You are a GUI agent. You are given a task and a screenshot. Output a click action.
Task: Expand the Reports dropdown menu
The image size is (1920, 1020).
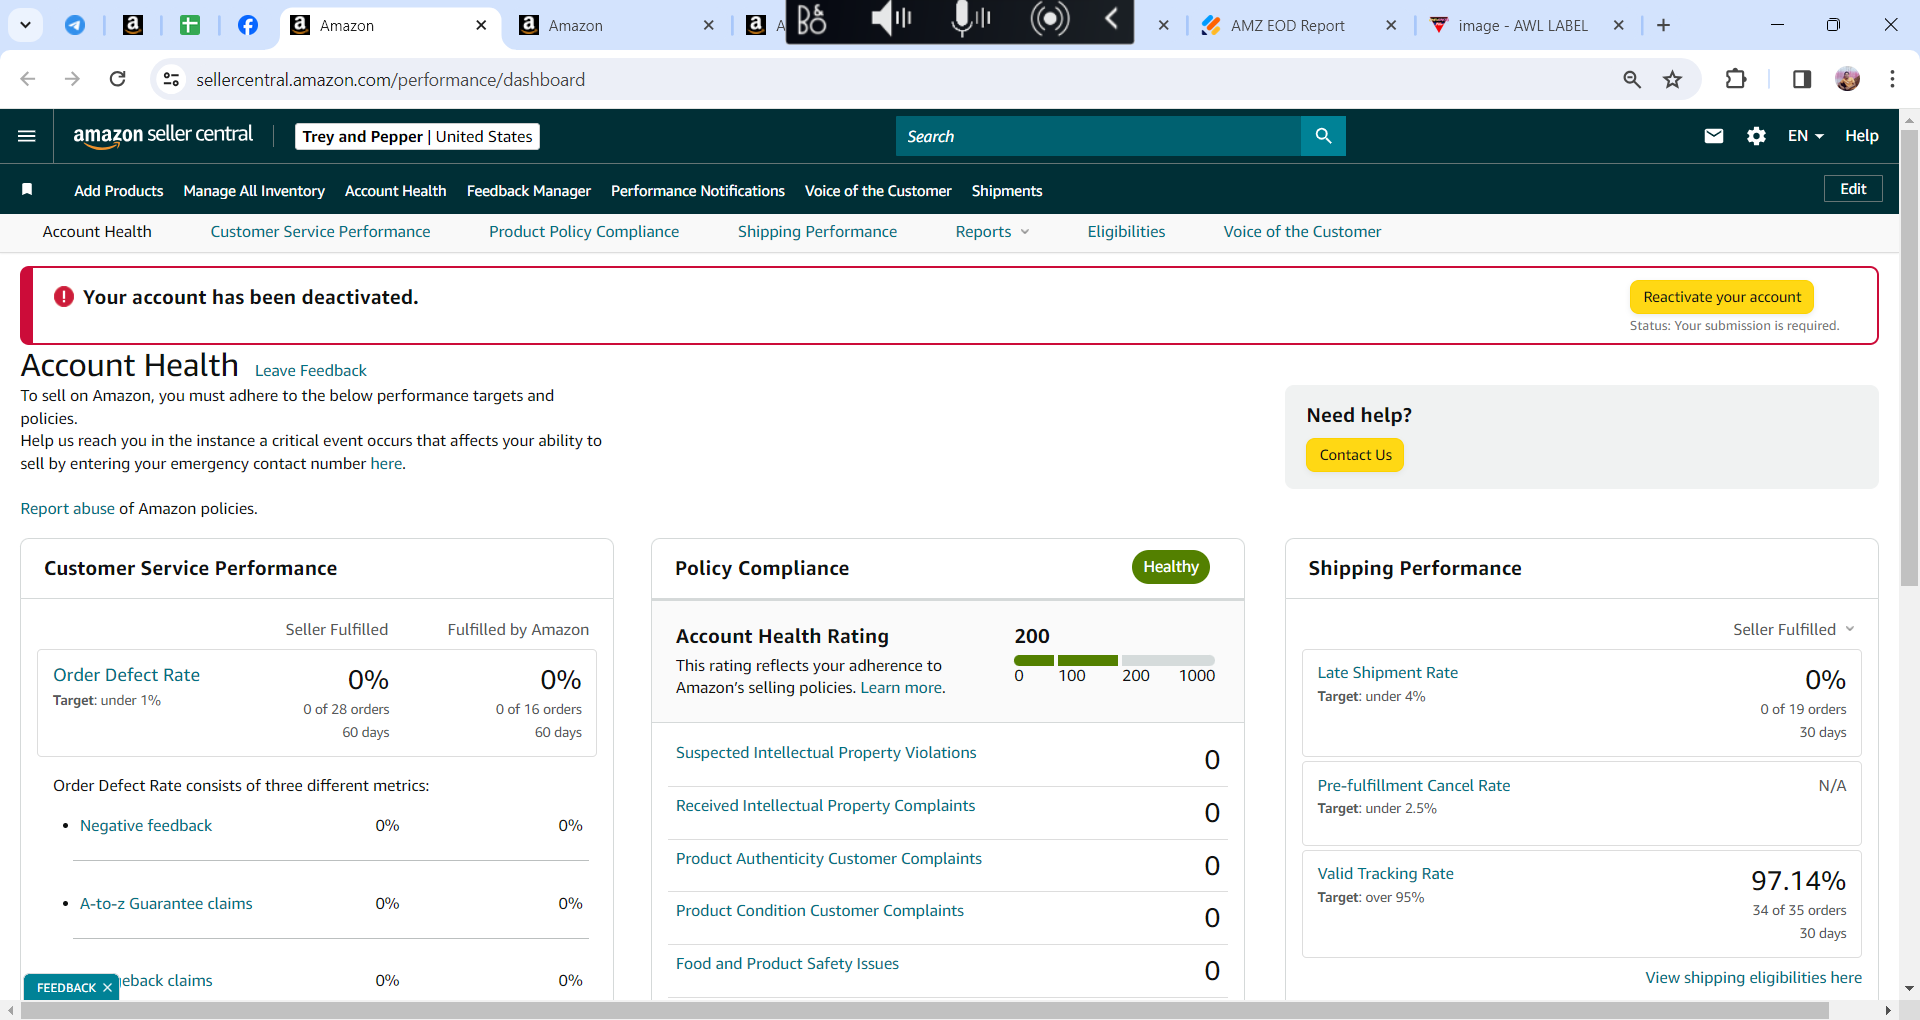[x=992, y=232]
